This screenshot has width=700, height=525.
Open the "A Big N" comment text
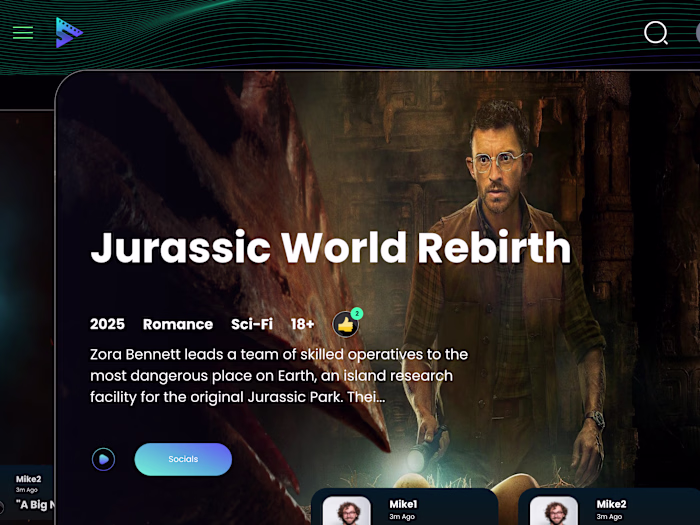coord(36,505)
